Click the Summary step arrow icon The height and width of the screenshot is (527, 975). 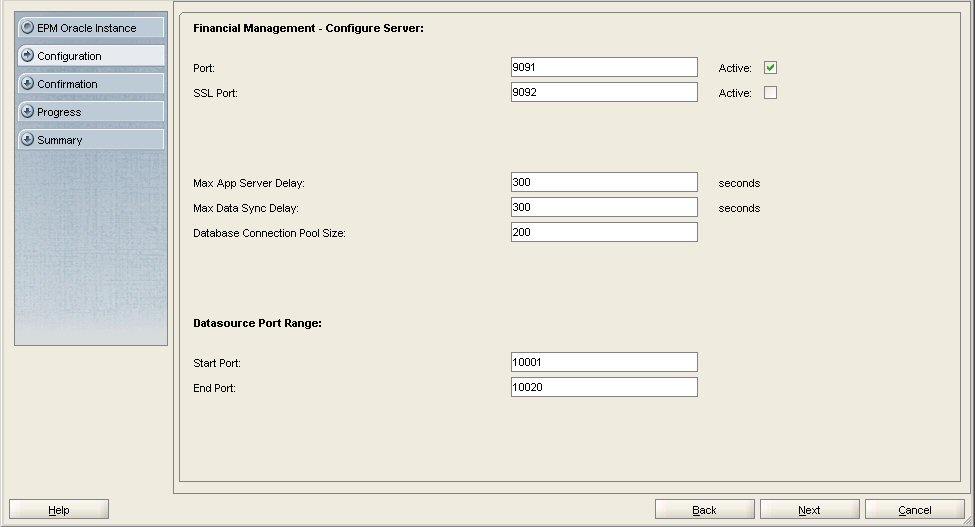27,139
